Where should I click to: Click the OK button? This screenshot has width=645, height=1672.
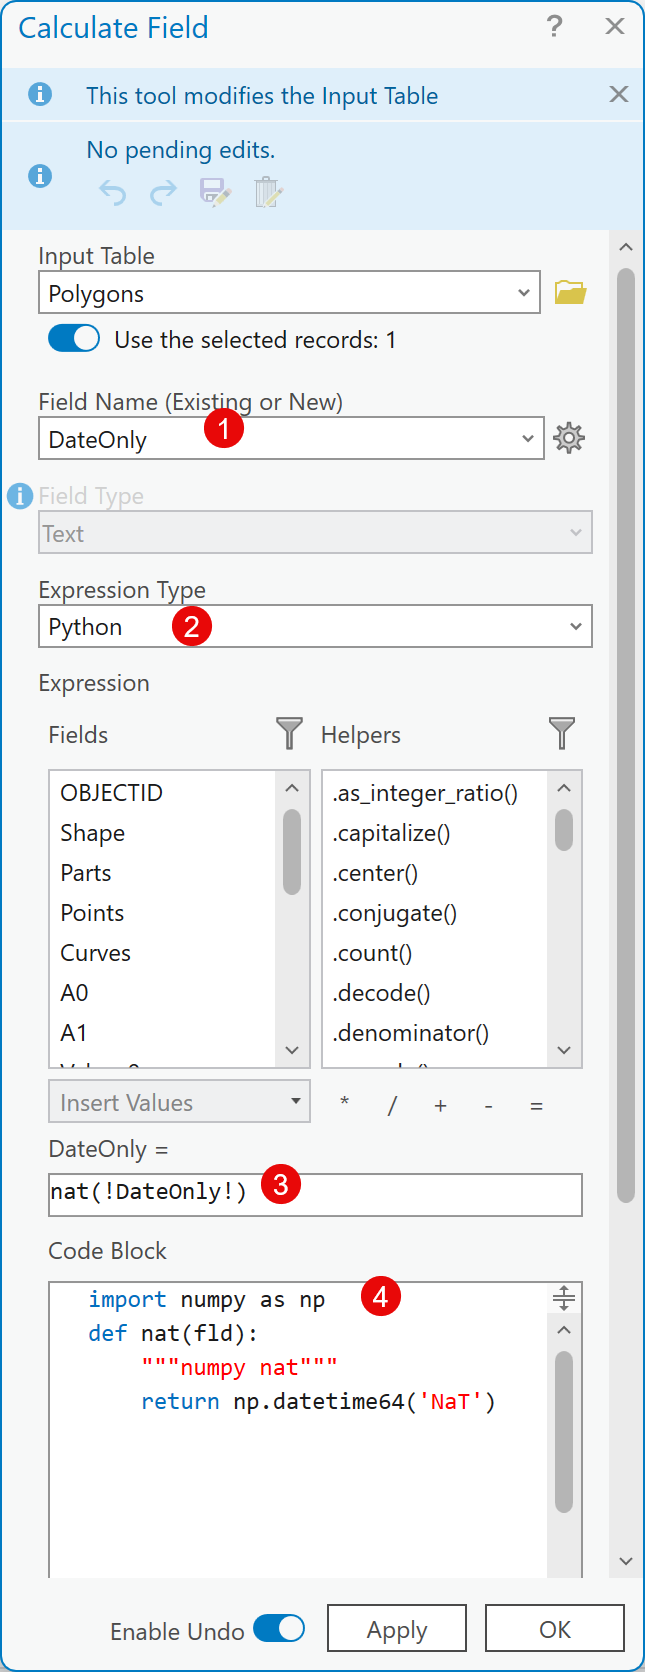(x=554, y=1629)
